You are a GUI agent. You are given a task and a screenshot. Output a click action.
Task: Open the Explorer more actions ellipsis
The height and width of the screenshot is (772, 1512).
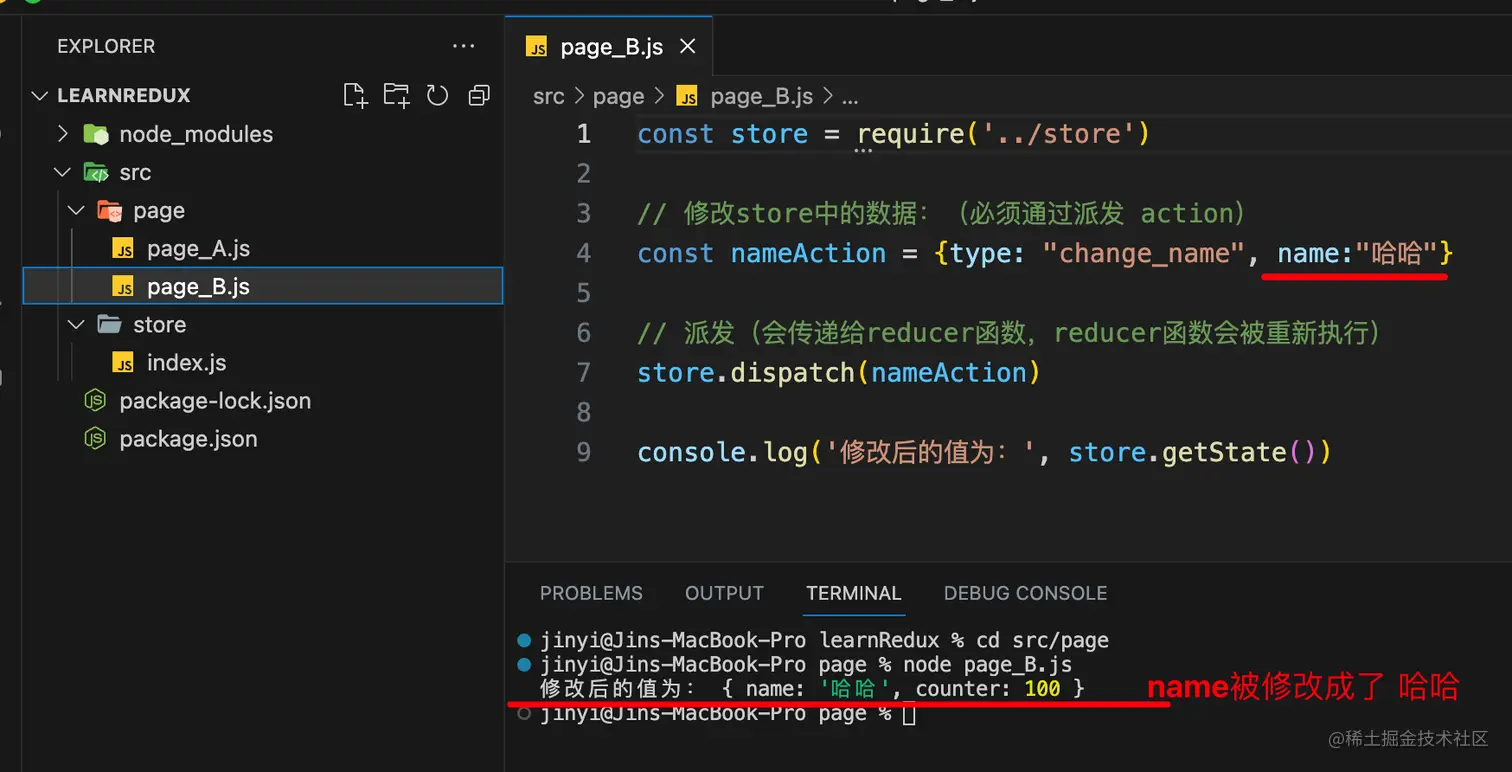pos(464,46)
